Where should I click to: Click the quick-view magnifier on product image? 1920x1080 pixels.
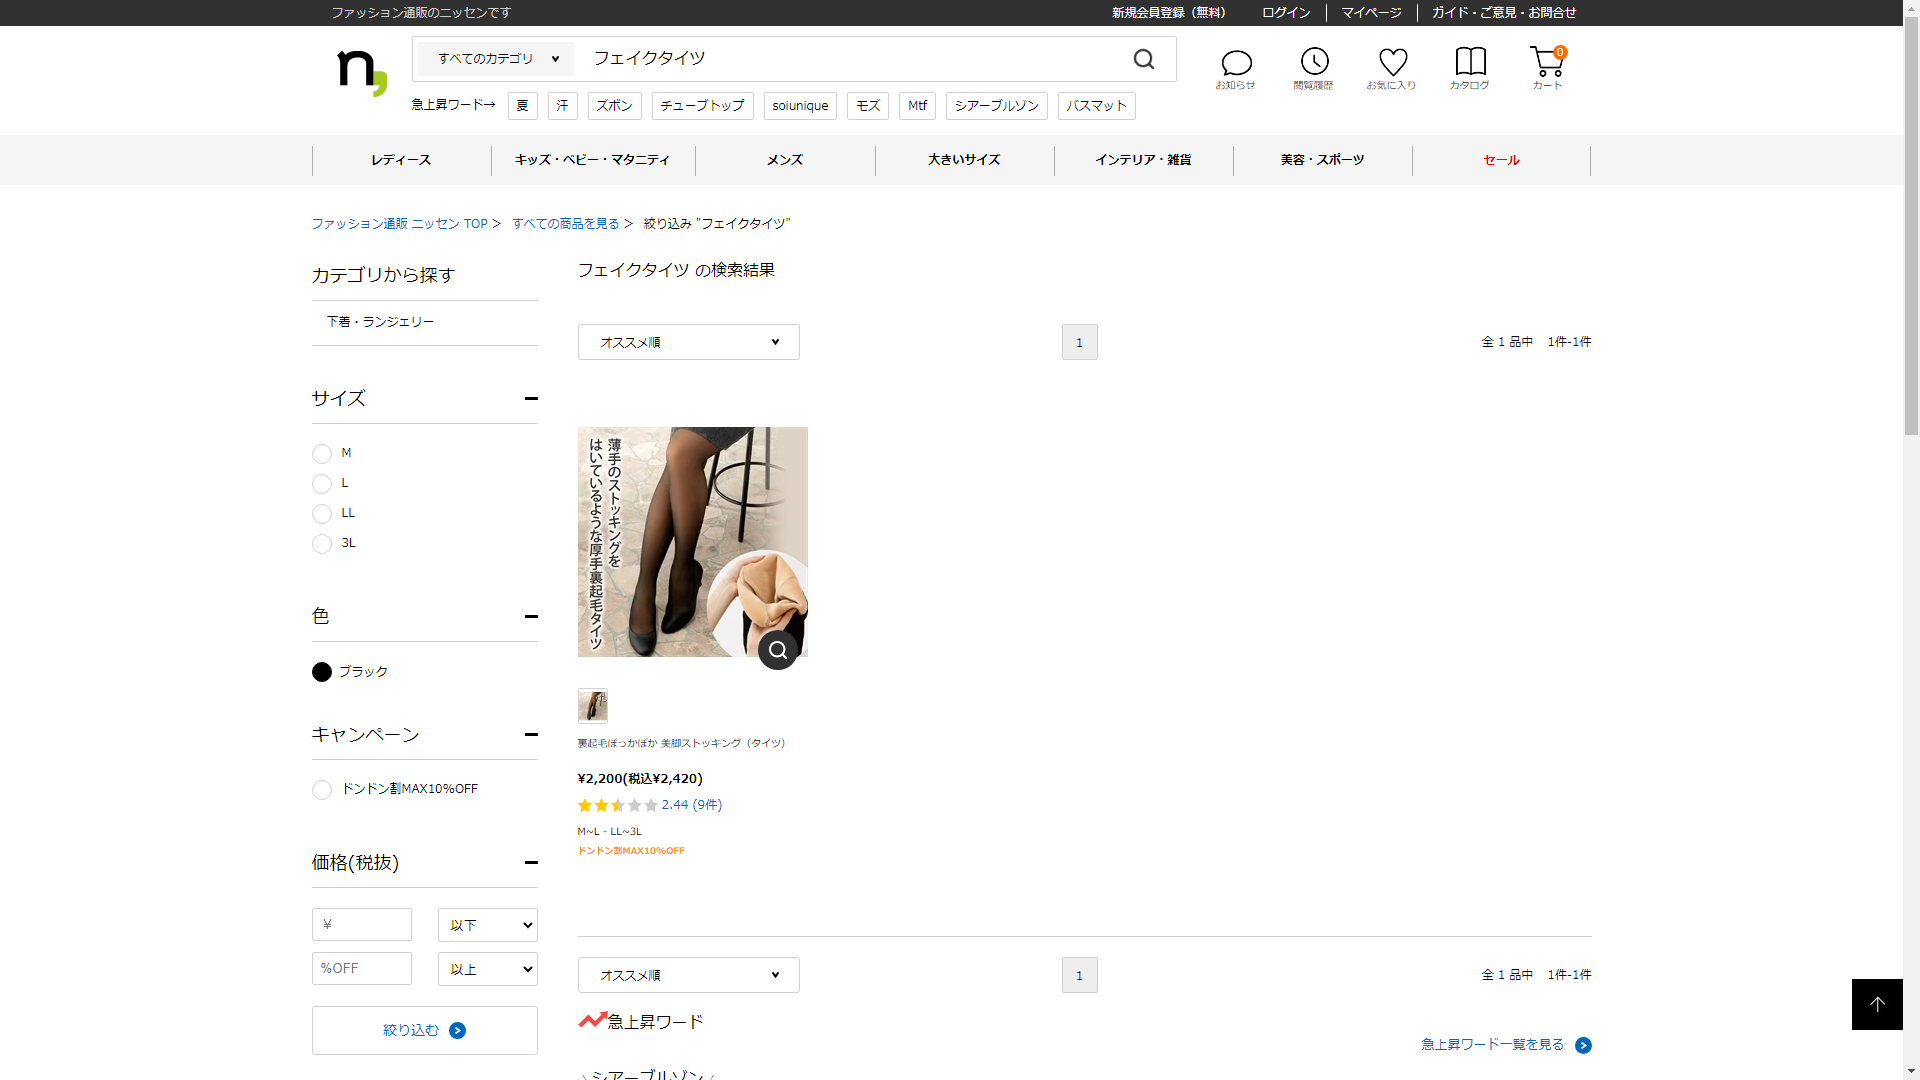pos(778,650)
